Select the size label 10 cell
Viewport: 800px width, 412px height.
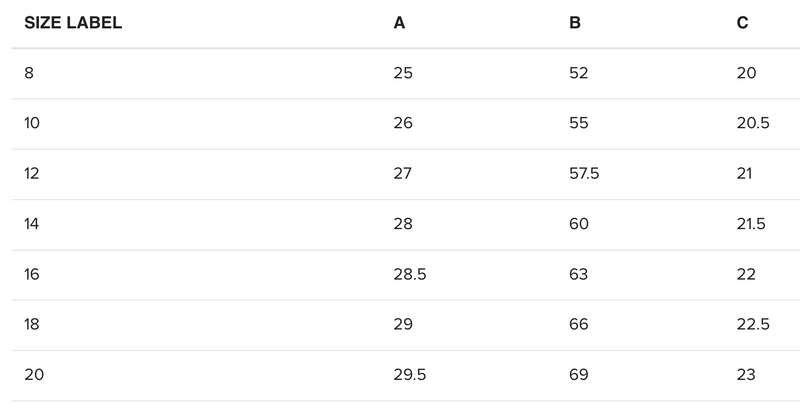(x=32, y=123)
